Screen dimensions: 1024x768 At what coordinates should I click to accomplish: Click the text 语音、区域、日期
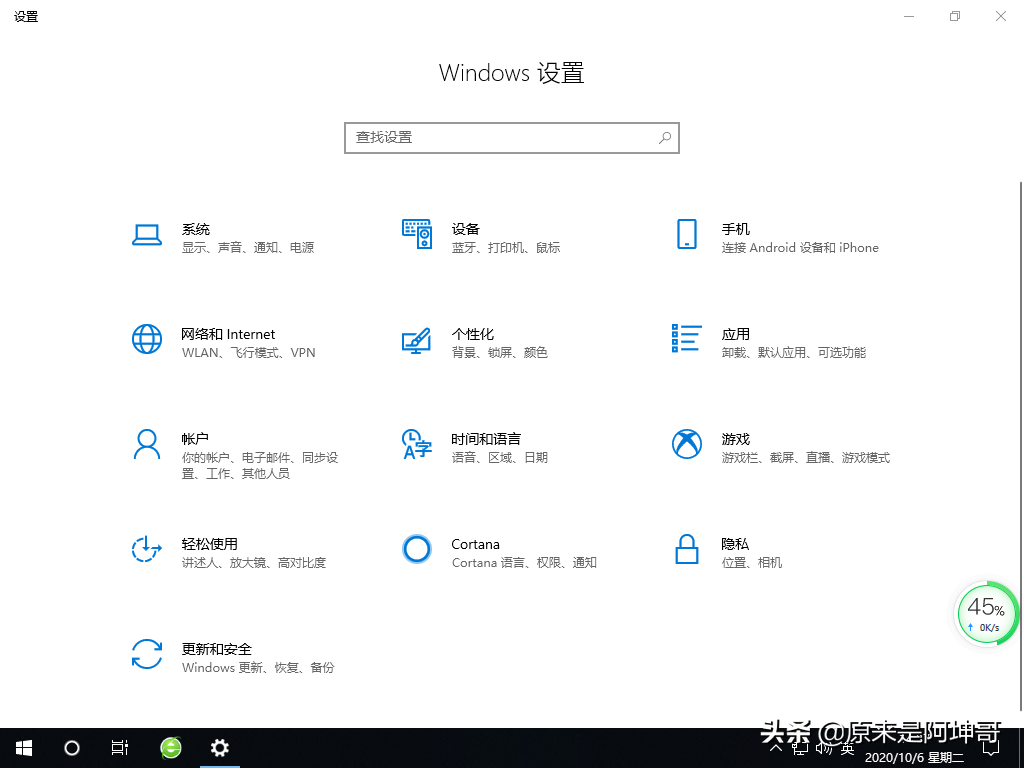(500, 458)
